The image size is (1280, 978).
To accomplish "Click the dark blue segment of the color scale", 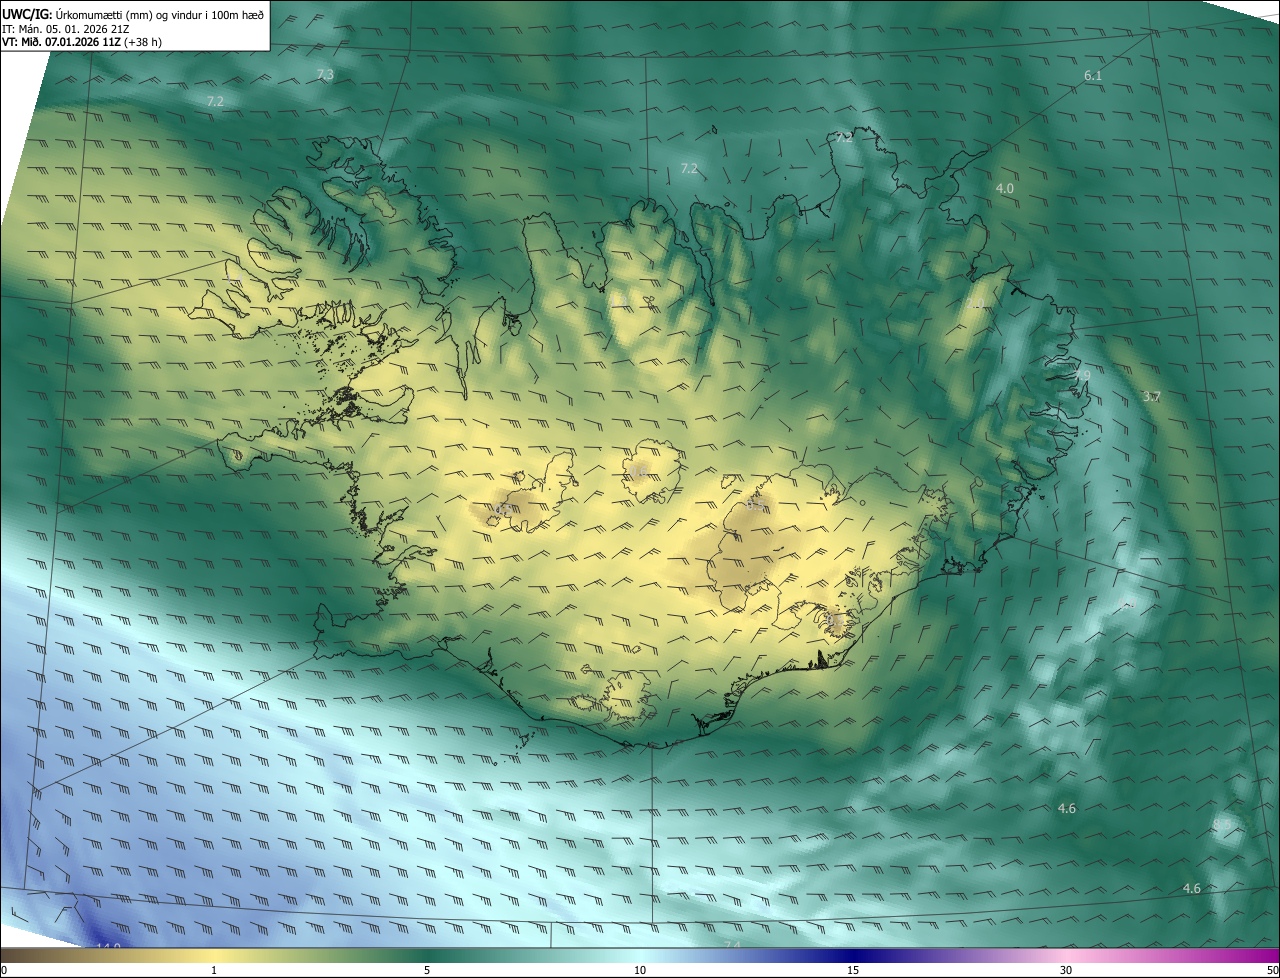I will pyautogui.click(x=853, y=956).
